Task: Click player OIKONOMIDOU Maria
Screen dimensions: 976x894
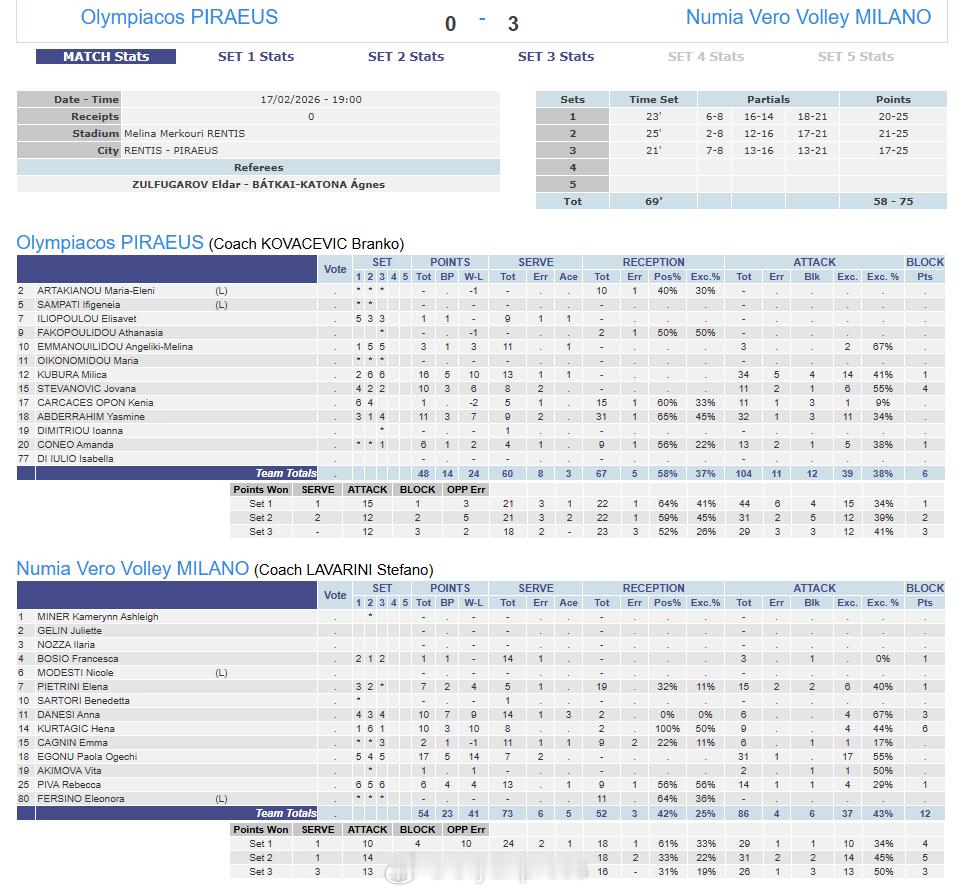Action: (x=88, y=360)
